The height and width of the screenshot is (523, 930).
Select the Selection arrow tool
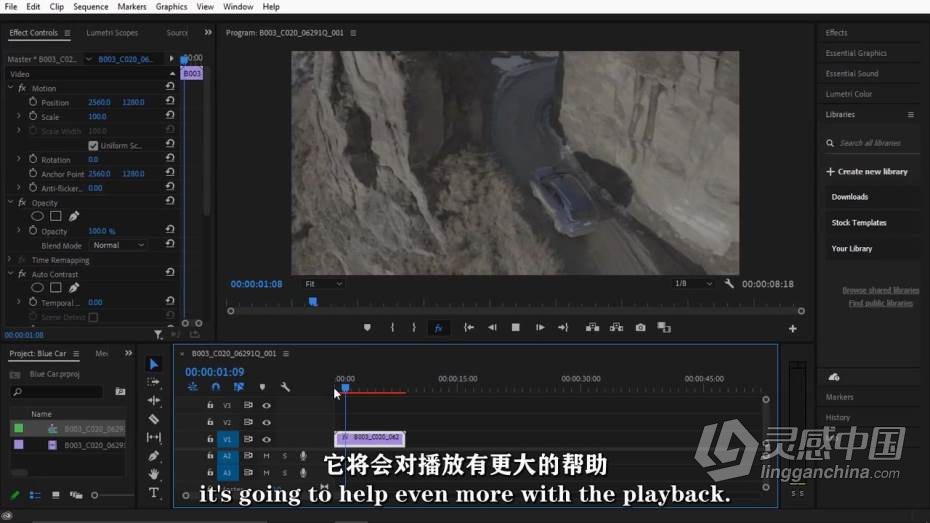pos(154,364)
